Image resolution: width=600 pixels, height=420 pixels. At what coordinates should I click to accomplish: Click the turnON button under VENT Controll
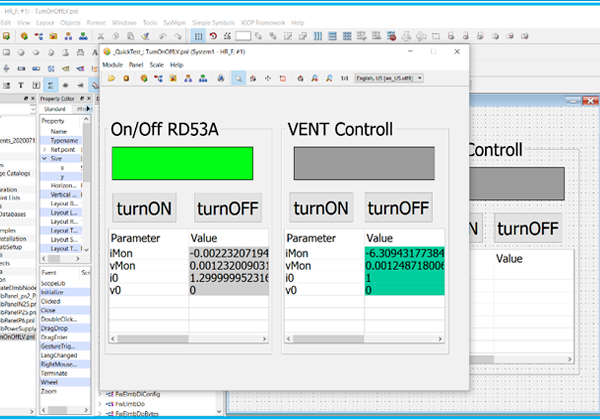tap(321, 208)
